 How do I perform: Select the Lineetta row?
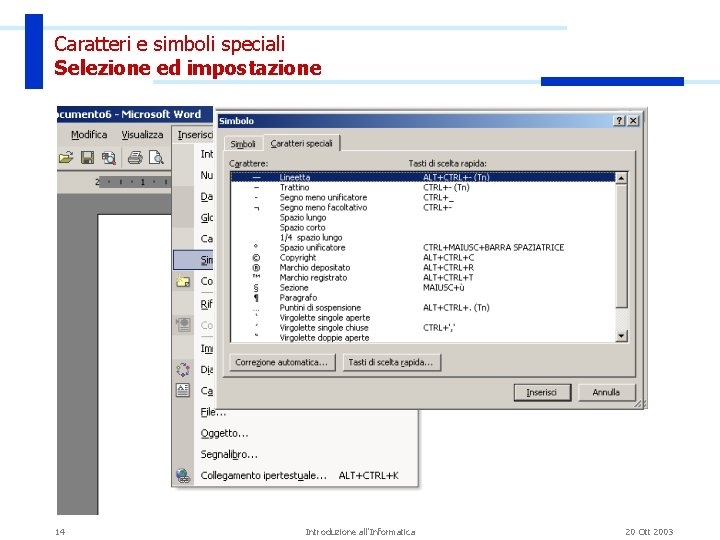click(x=422, y=177)
